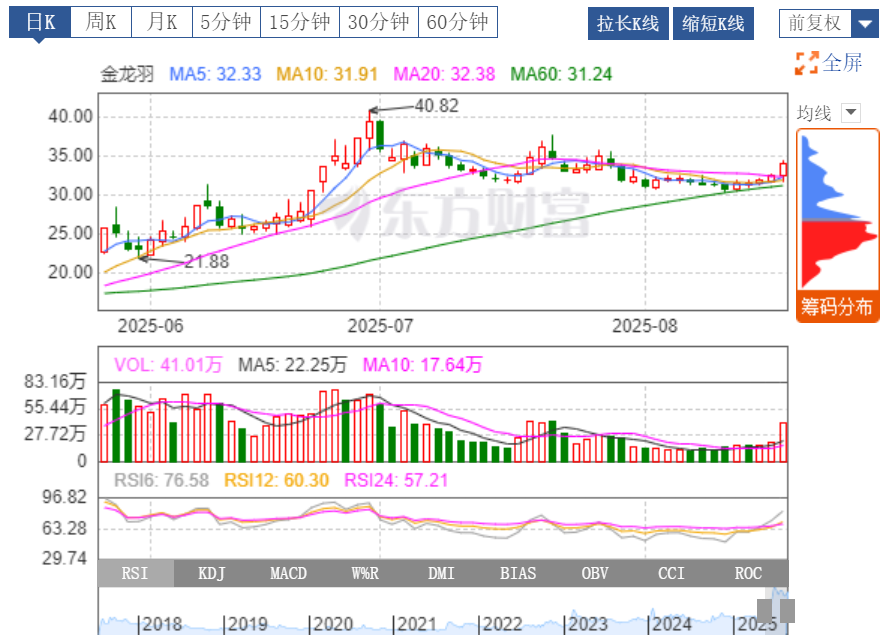Image resolution: width=885 pixels, height=639 pixels.
Task: Click the latest red volume bar
Action: tap(783, 442)
